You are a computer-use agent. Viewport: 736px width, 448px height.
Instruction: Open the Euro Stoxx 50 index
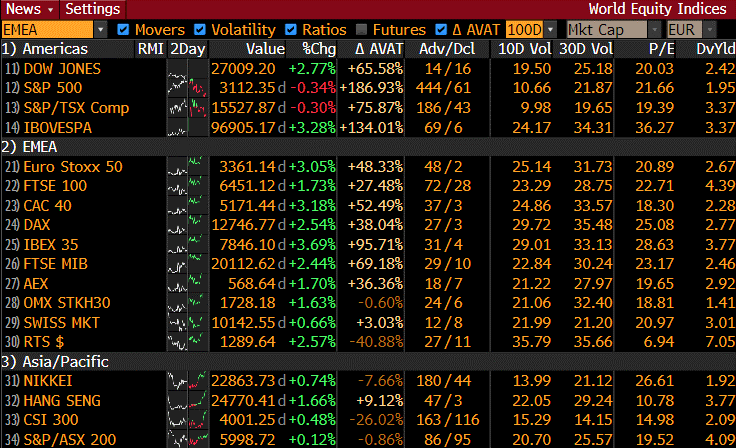pyautogui.click(x=73, y=167)
